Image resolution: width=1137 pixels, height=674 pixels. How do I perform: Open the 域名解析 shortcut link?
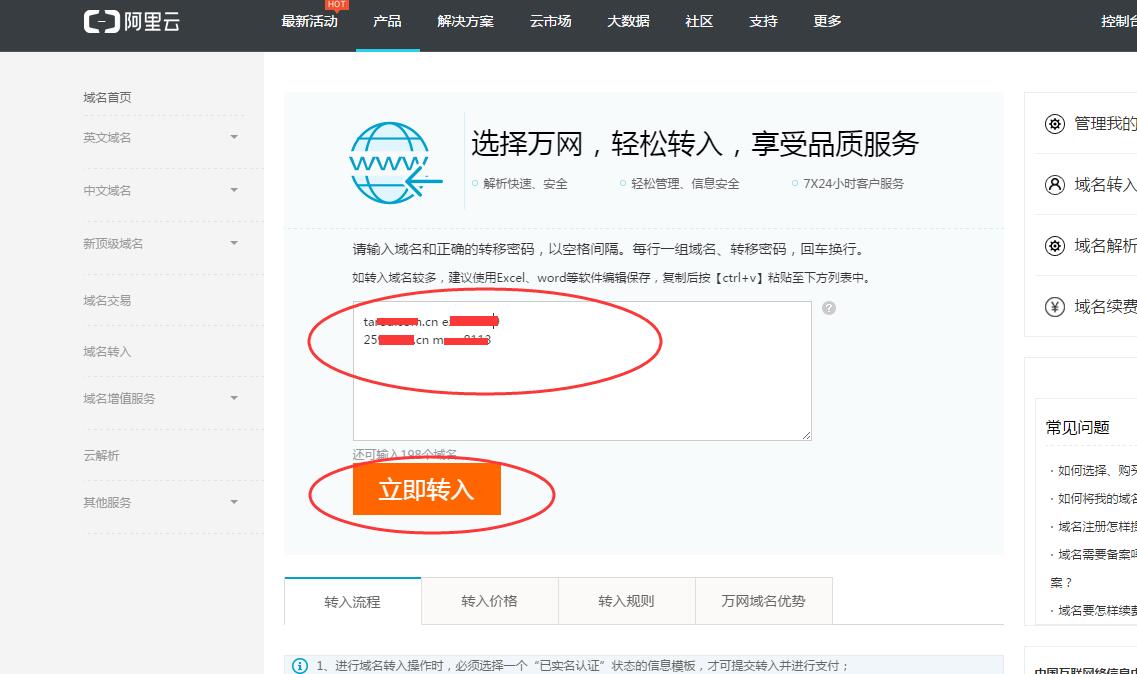pos(1105,246)
